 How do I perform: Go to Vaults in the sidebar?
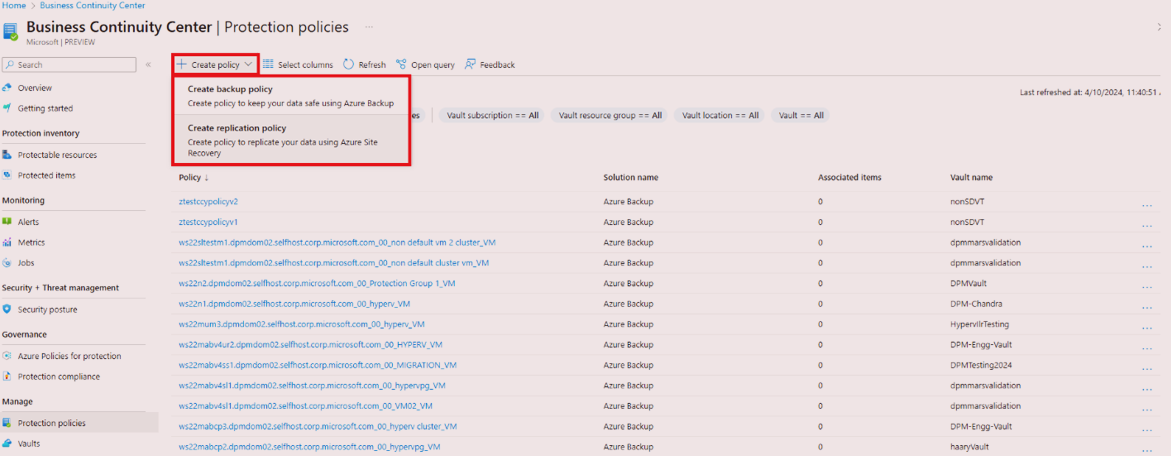[x=29, y=443]
